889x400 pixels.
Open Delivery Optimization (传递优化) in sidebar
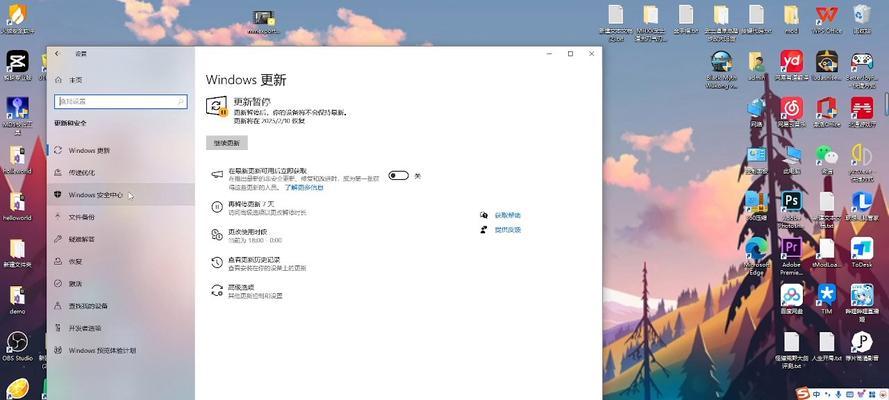121,172
